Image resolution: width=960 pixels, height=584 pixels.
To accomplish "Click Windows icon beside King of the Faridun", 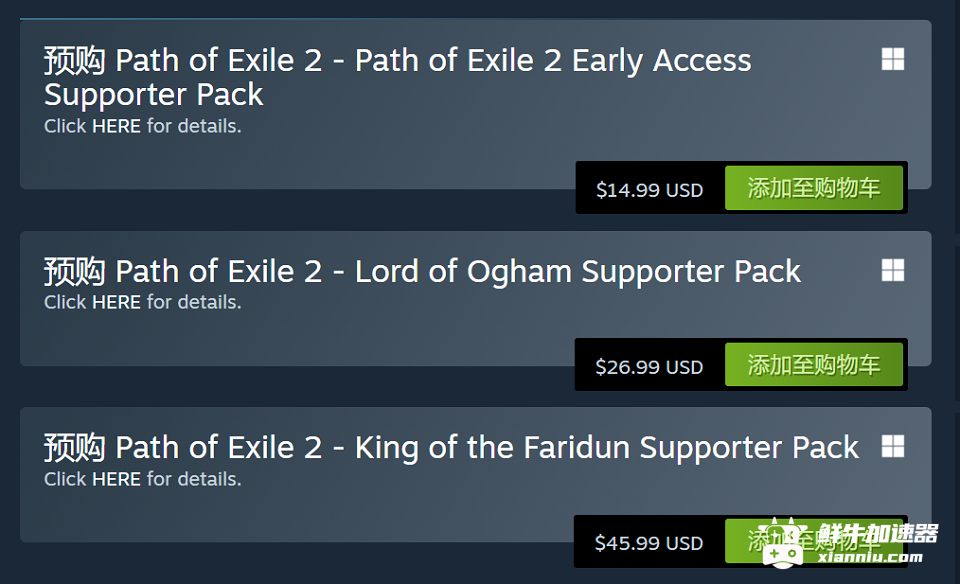I will (893, 446).
